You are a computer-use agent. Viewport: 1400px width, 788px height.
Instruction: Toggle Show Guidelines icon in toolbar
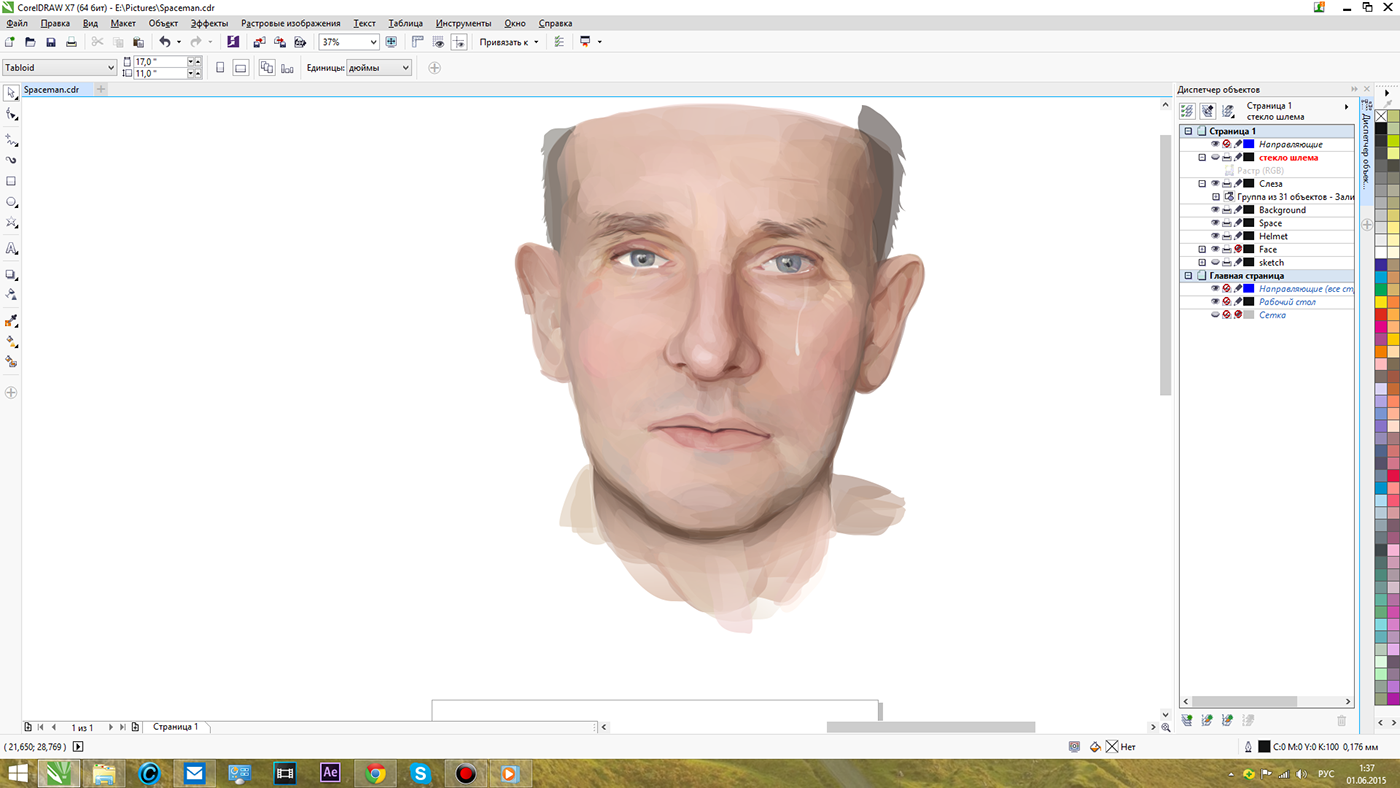coord(459,42)
